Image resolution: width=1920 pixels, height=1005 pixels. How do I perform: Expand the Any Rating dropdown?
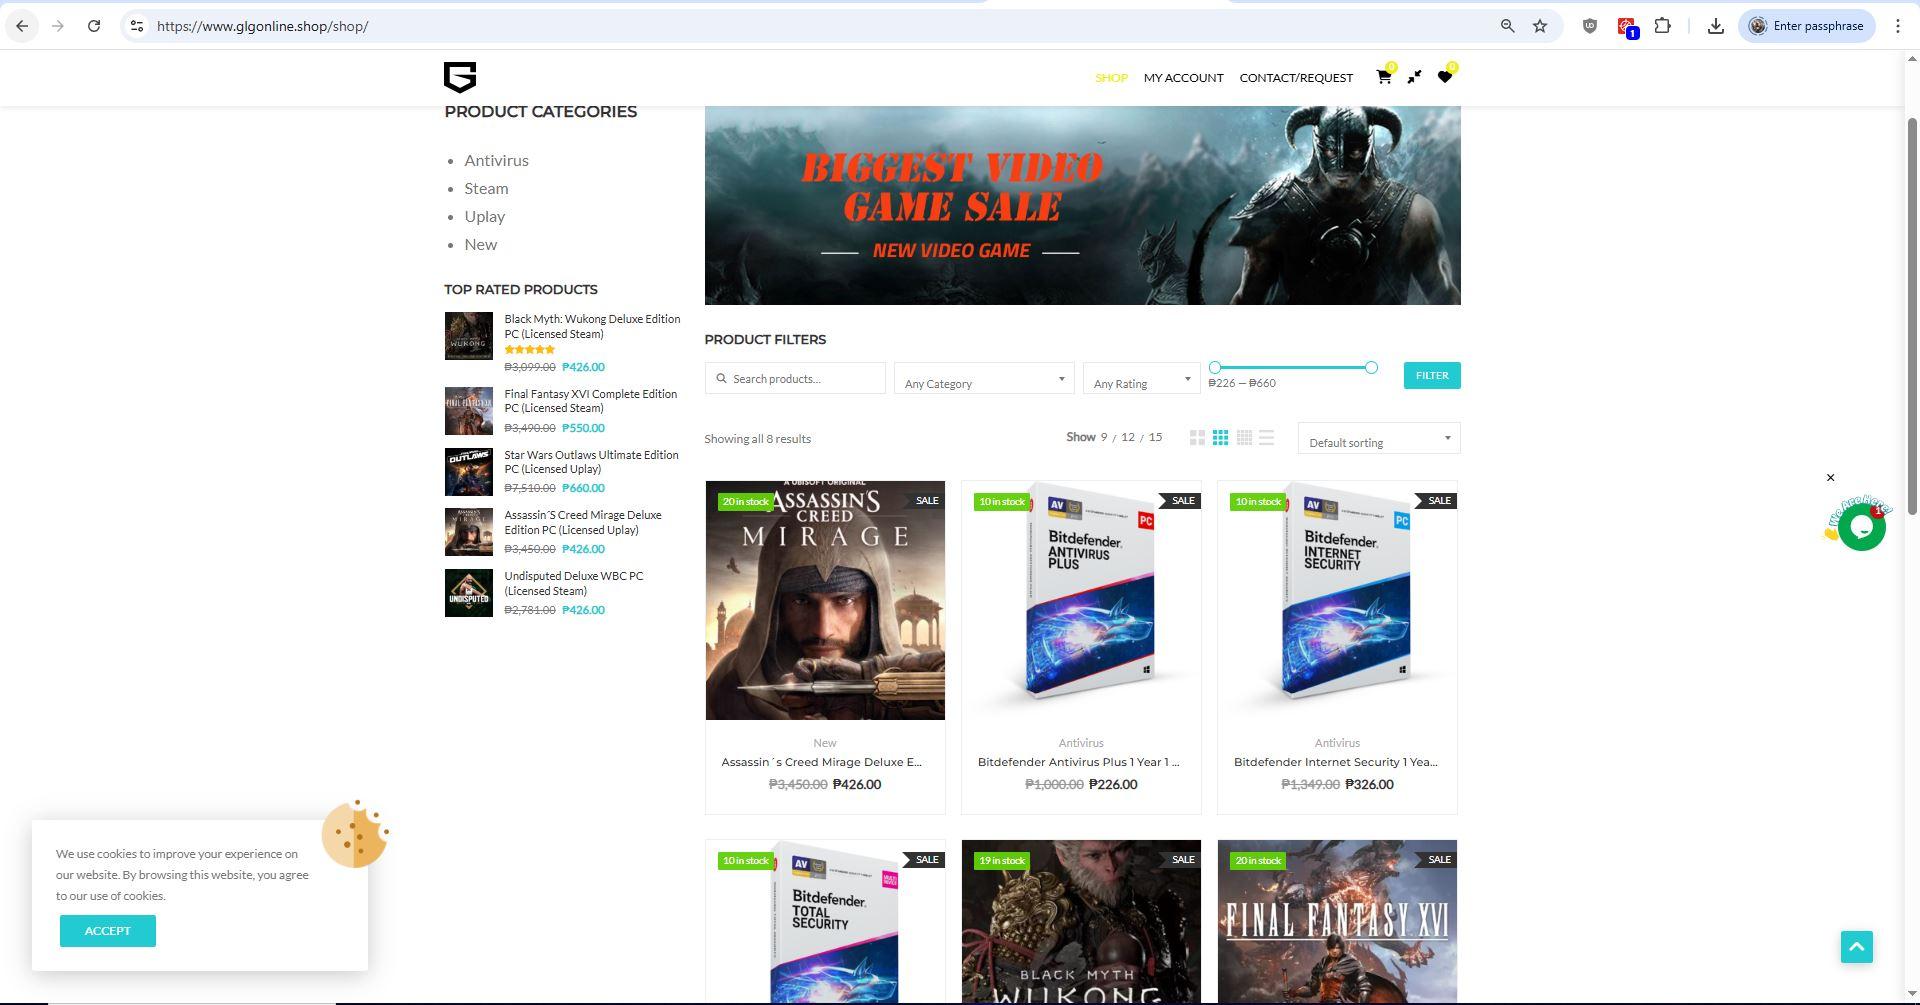1141,378
